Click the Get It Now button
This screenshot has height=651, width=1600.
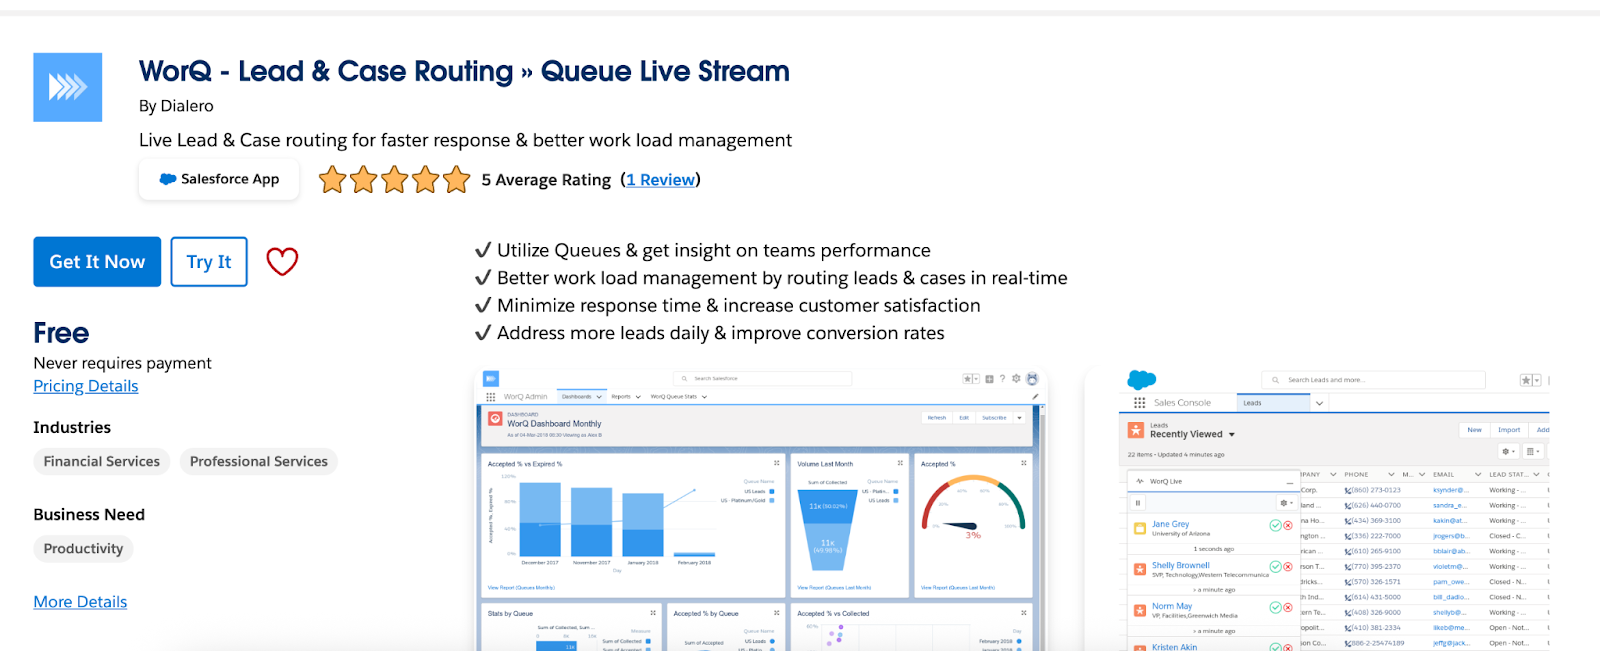click(x=97, y=262)
